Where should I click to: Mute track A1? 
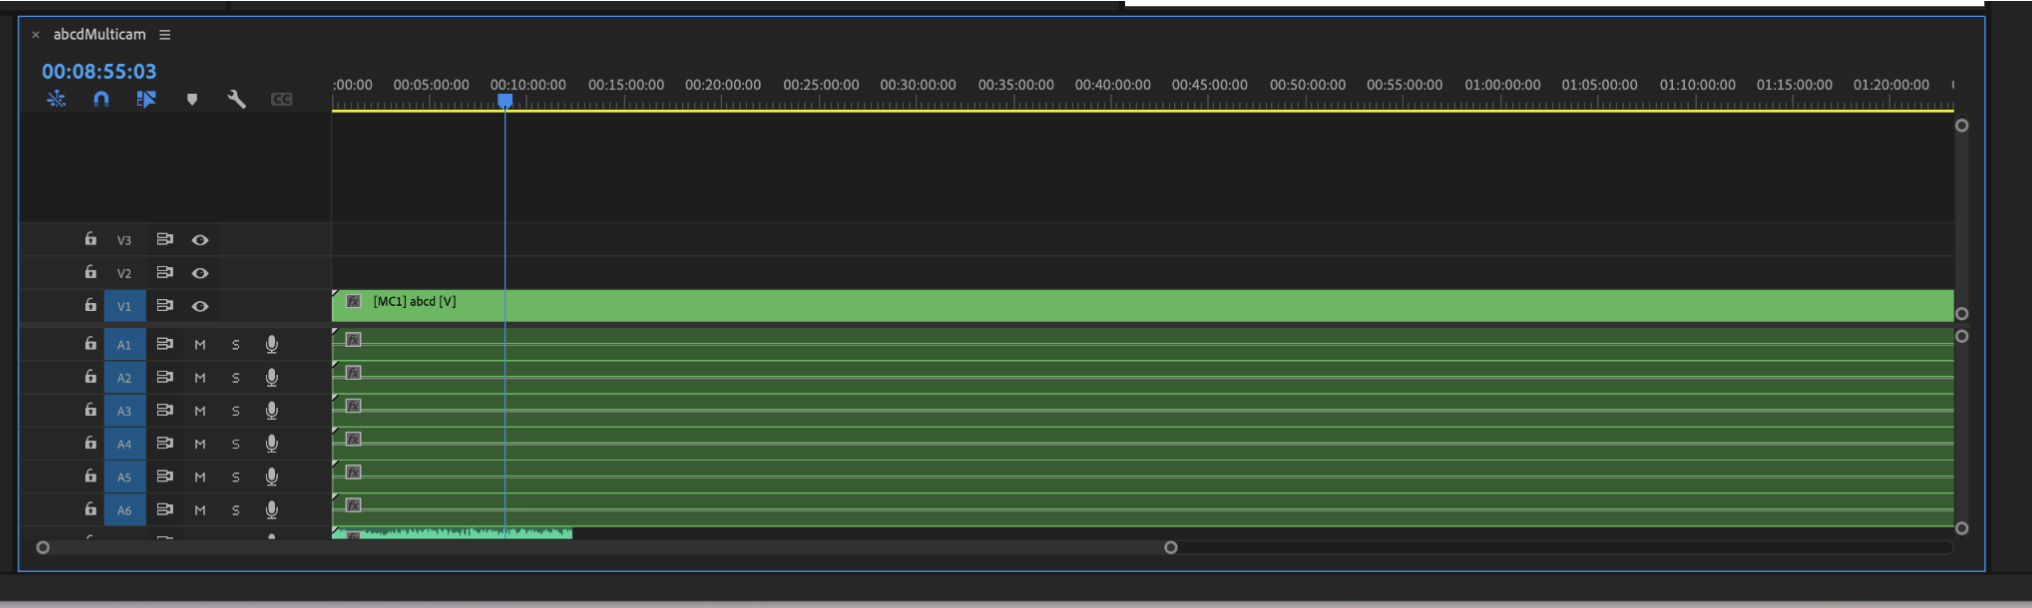(200, 345)
